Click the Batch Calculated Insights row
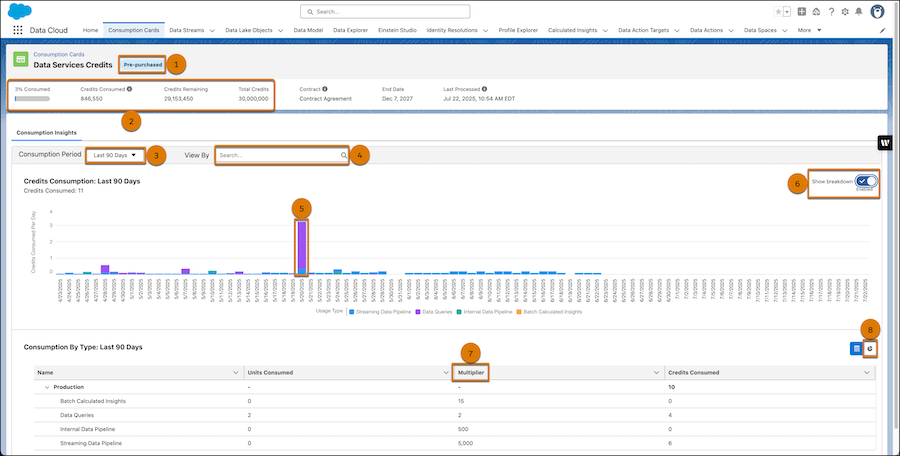This screenshot has height=456, width=900. tap(455, 401)
